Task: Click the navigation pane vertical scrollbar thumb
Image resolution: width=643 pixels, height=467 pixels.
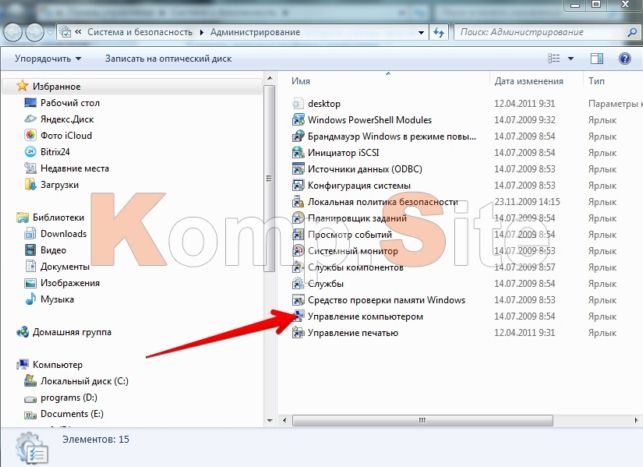Action: coord(269,178)
